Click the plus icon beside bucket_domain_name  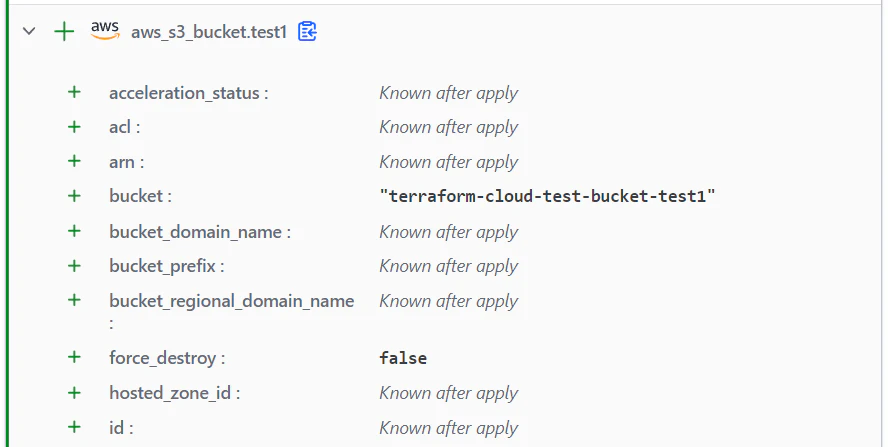click(74, 231)
